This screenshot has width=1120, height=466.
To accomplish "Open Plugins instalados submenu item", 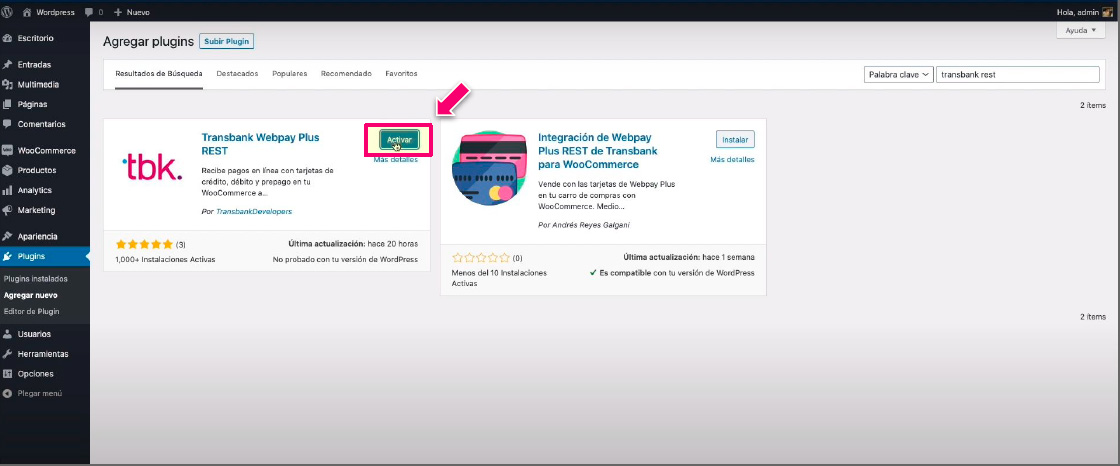I will coord(36,279).
